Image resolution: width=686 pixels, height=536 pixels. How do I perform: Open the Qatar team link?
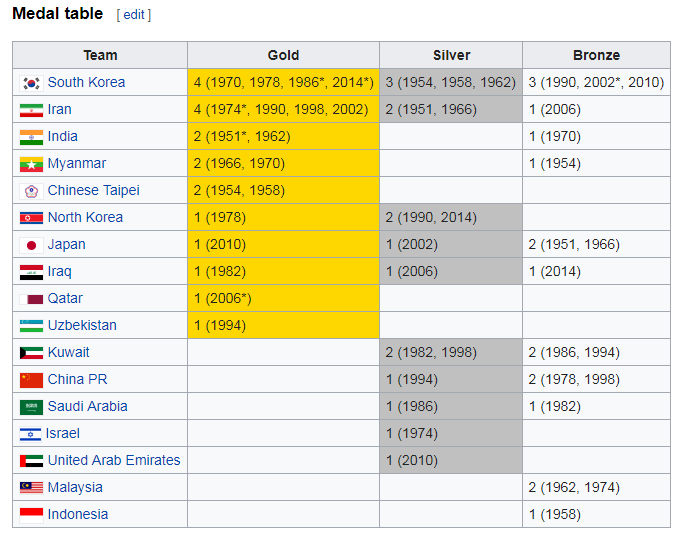(x=65, y=298)
